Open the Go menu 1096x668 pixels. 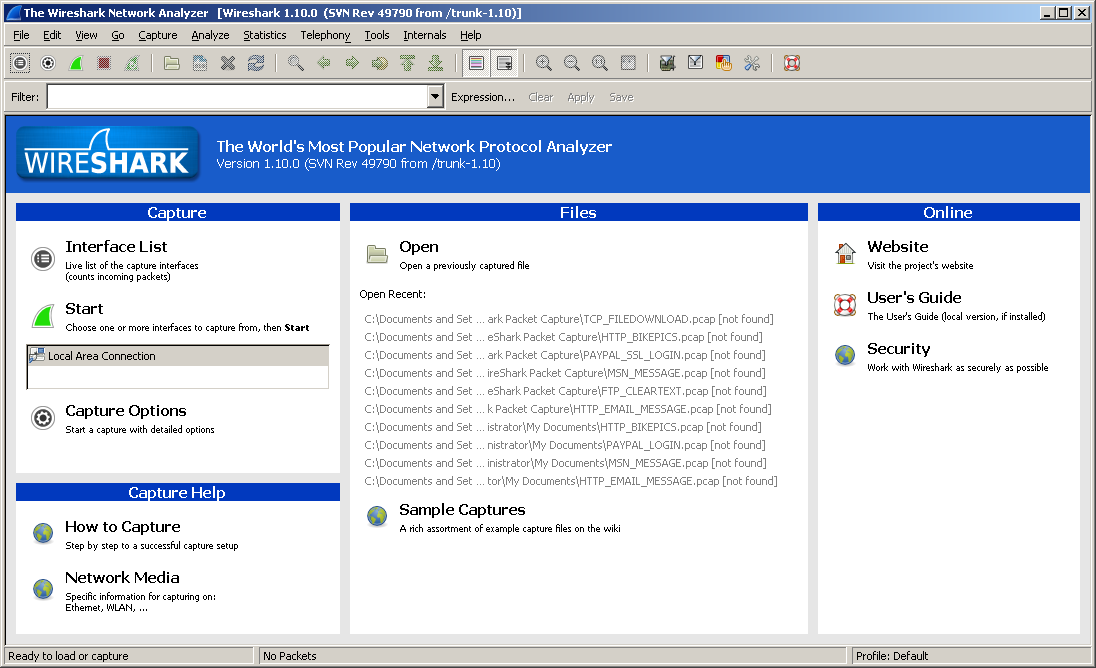click(117, 35)
